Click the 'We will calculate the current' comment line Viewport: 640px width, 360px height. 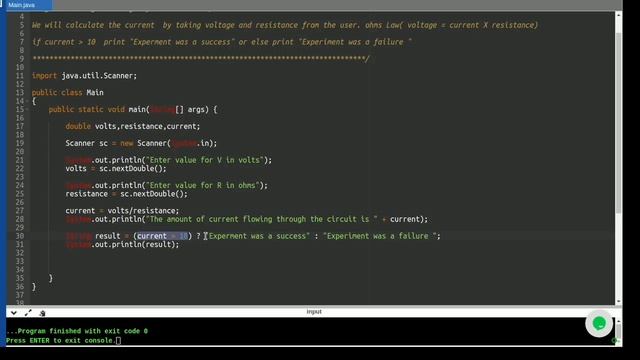(x=285, y=25)
